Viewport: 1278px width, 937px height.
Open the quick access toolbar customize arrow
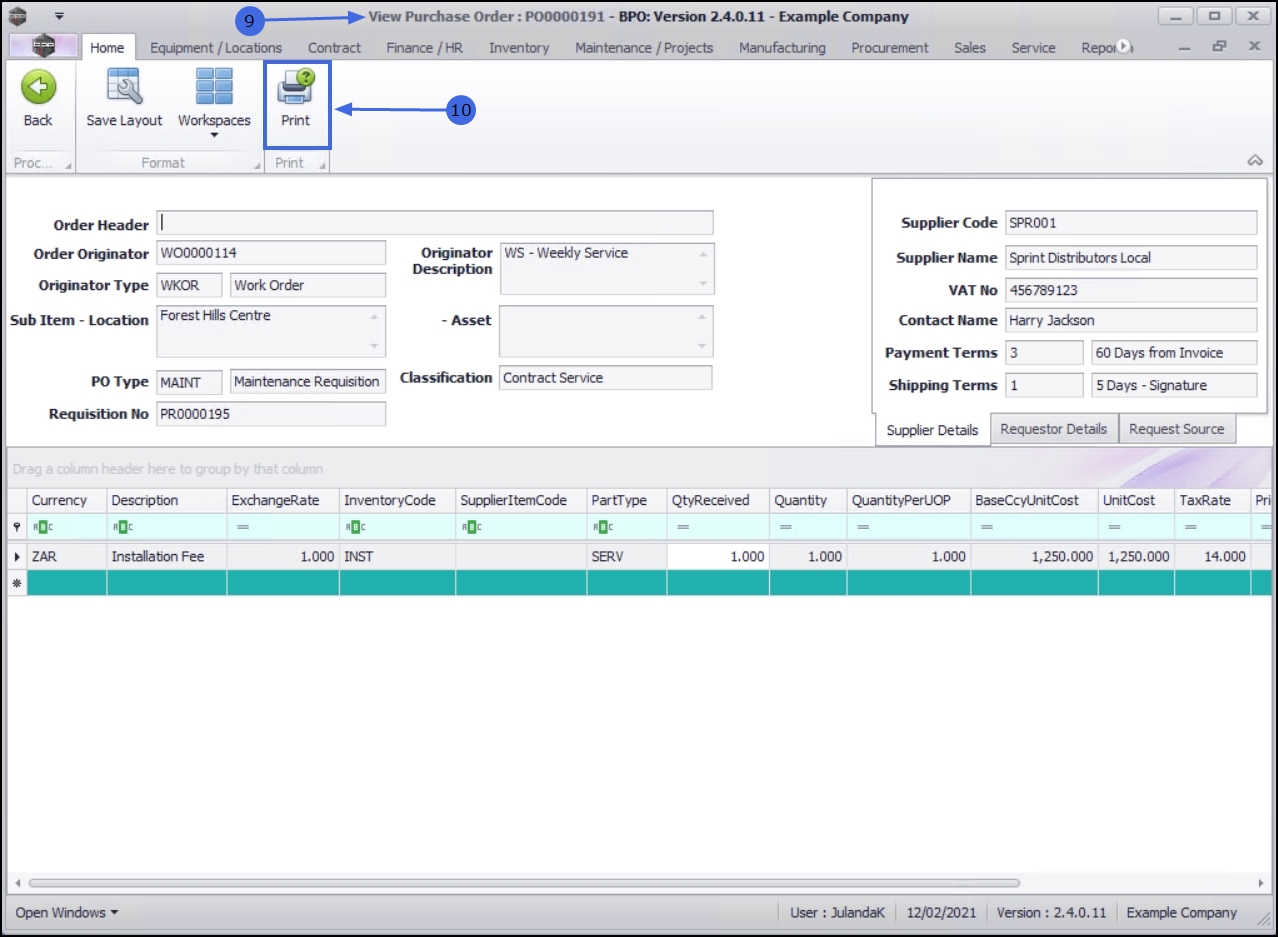coord(59,16)
